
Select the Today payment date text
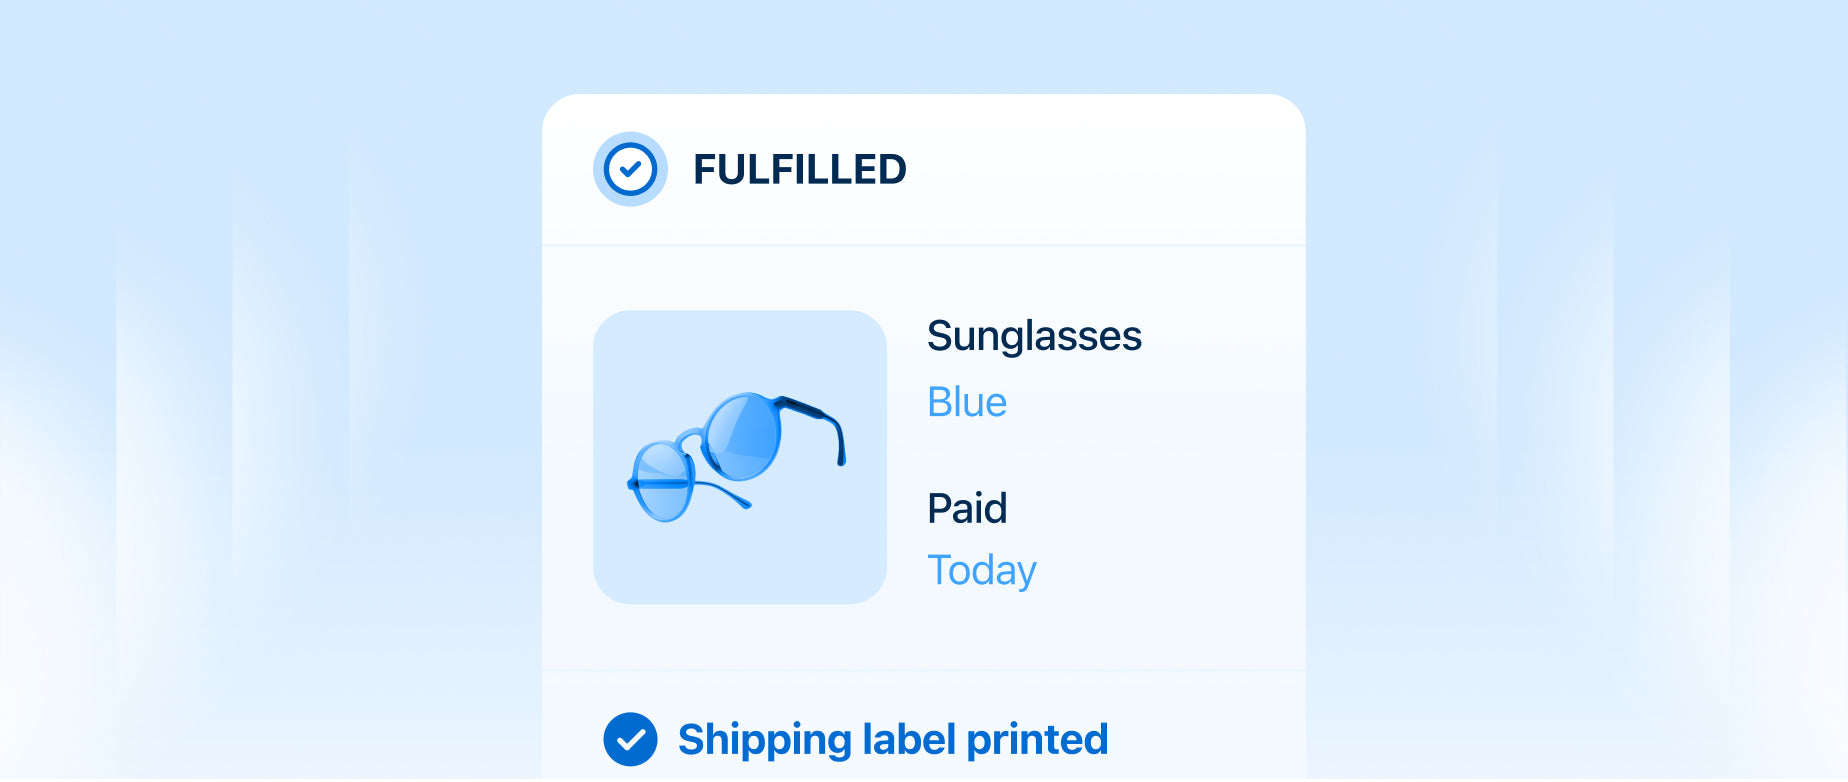(x=982, y=570)
